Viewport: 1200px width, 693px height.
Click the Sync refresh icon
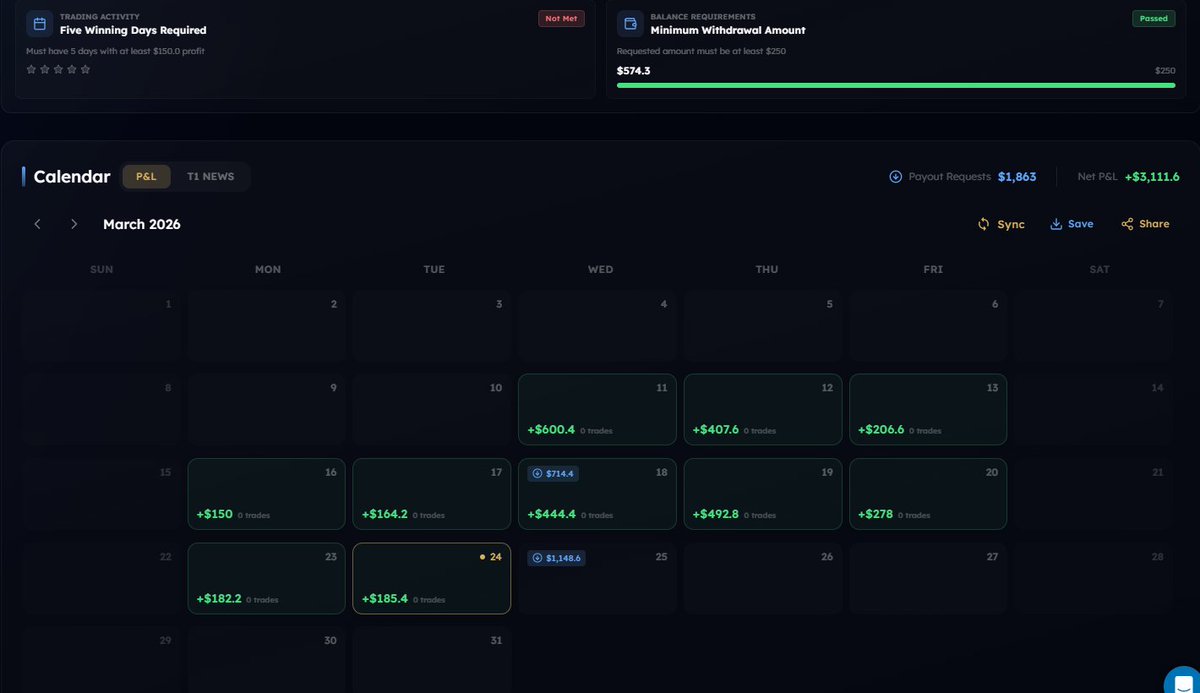point(984,224)
